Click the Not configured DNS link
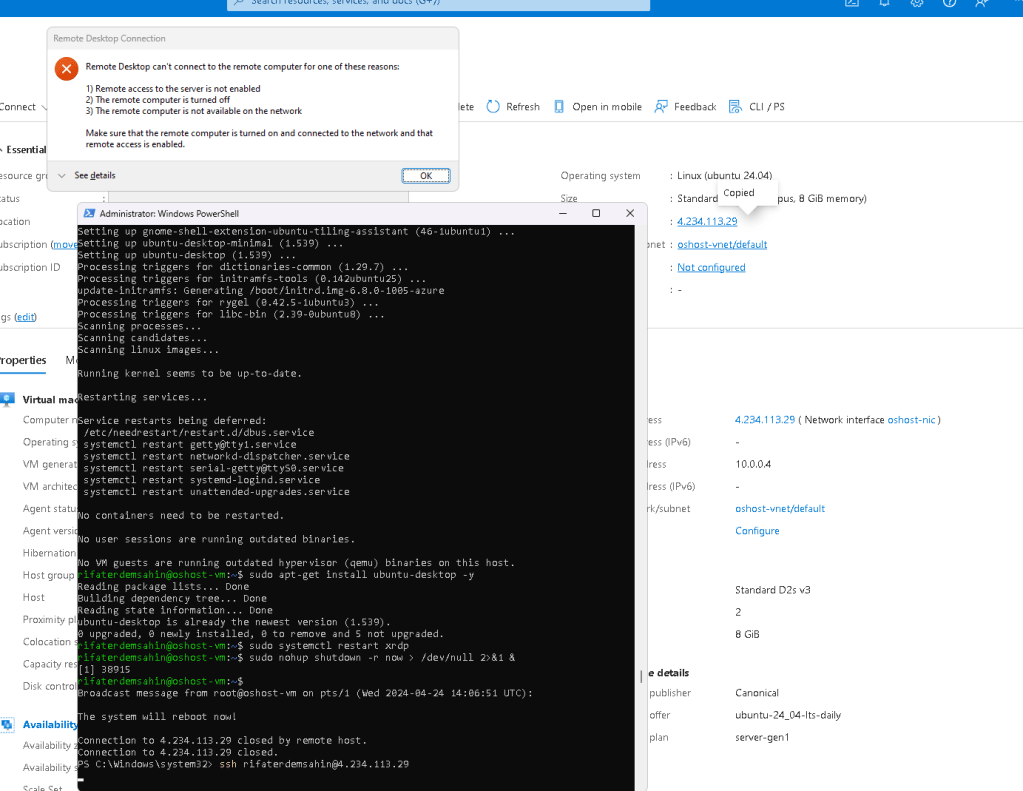This screenshot has width=1023, height=791. 711,267
